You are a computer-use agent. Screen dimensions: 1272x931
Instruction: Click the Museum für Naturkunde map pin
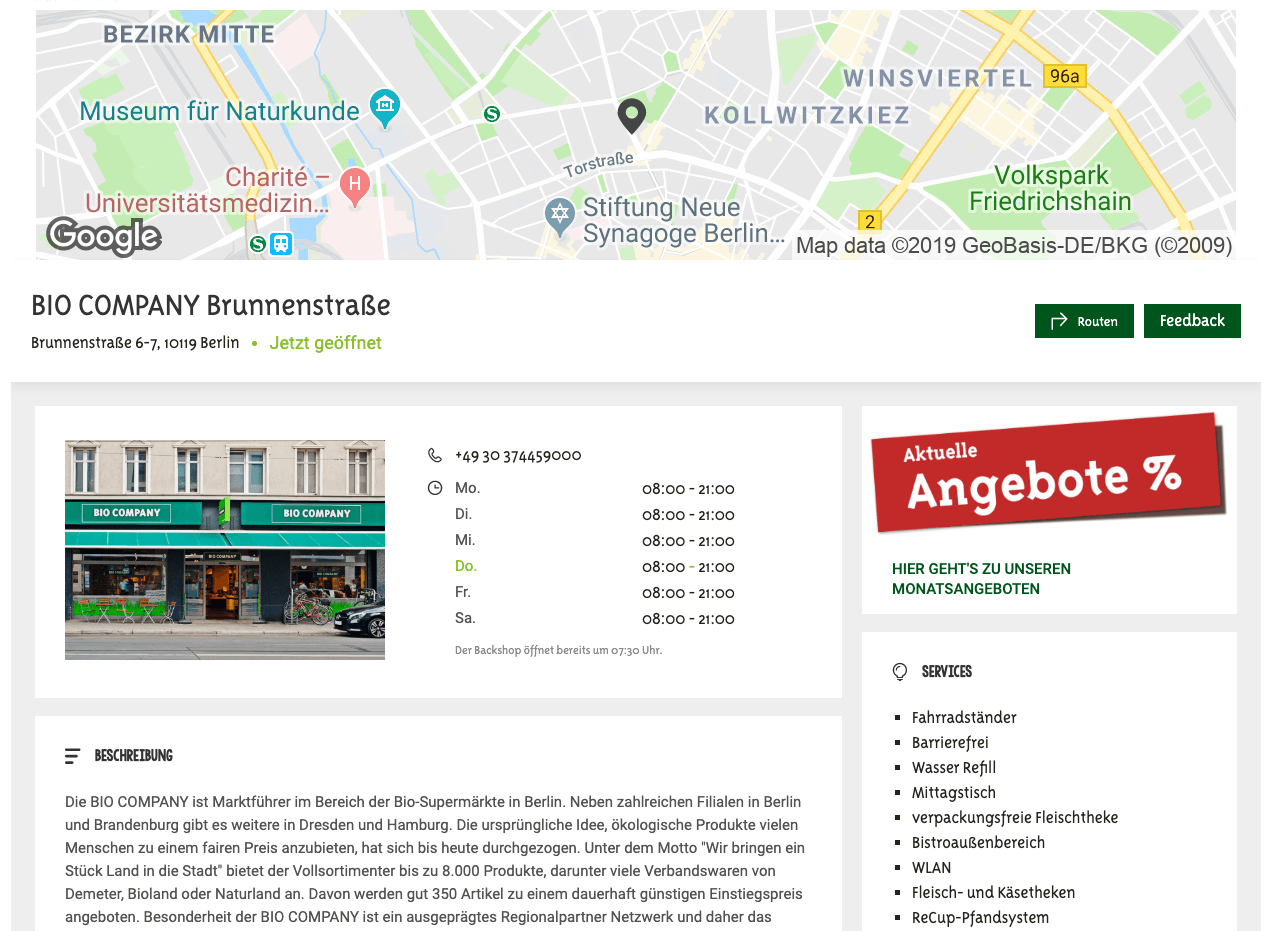384,107
